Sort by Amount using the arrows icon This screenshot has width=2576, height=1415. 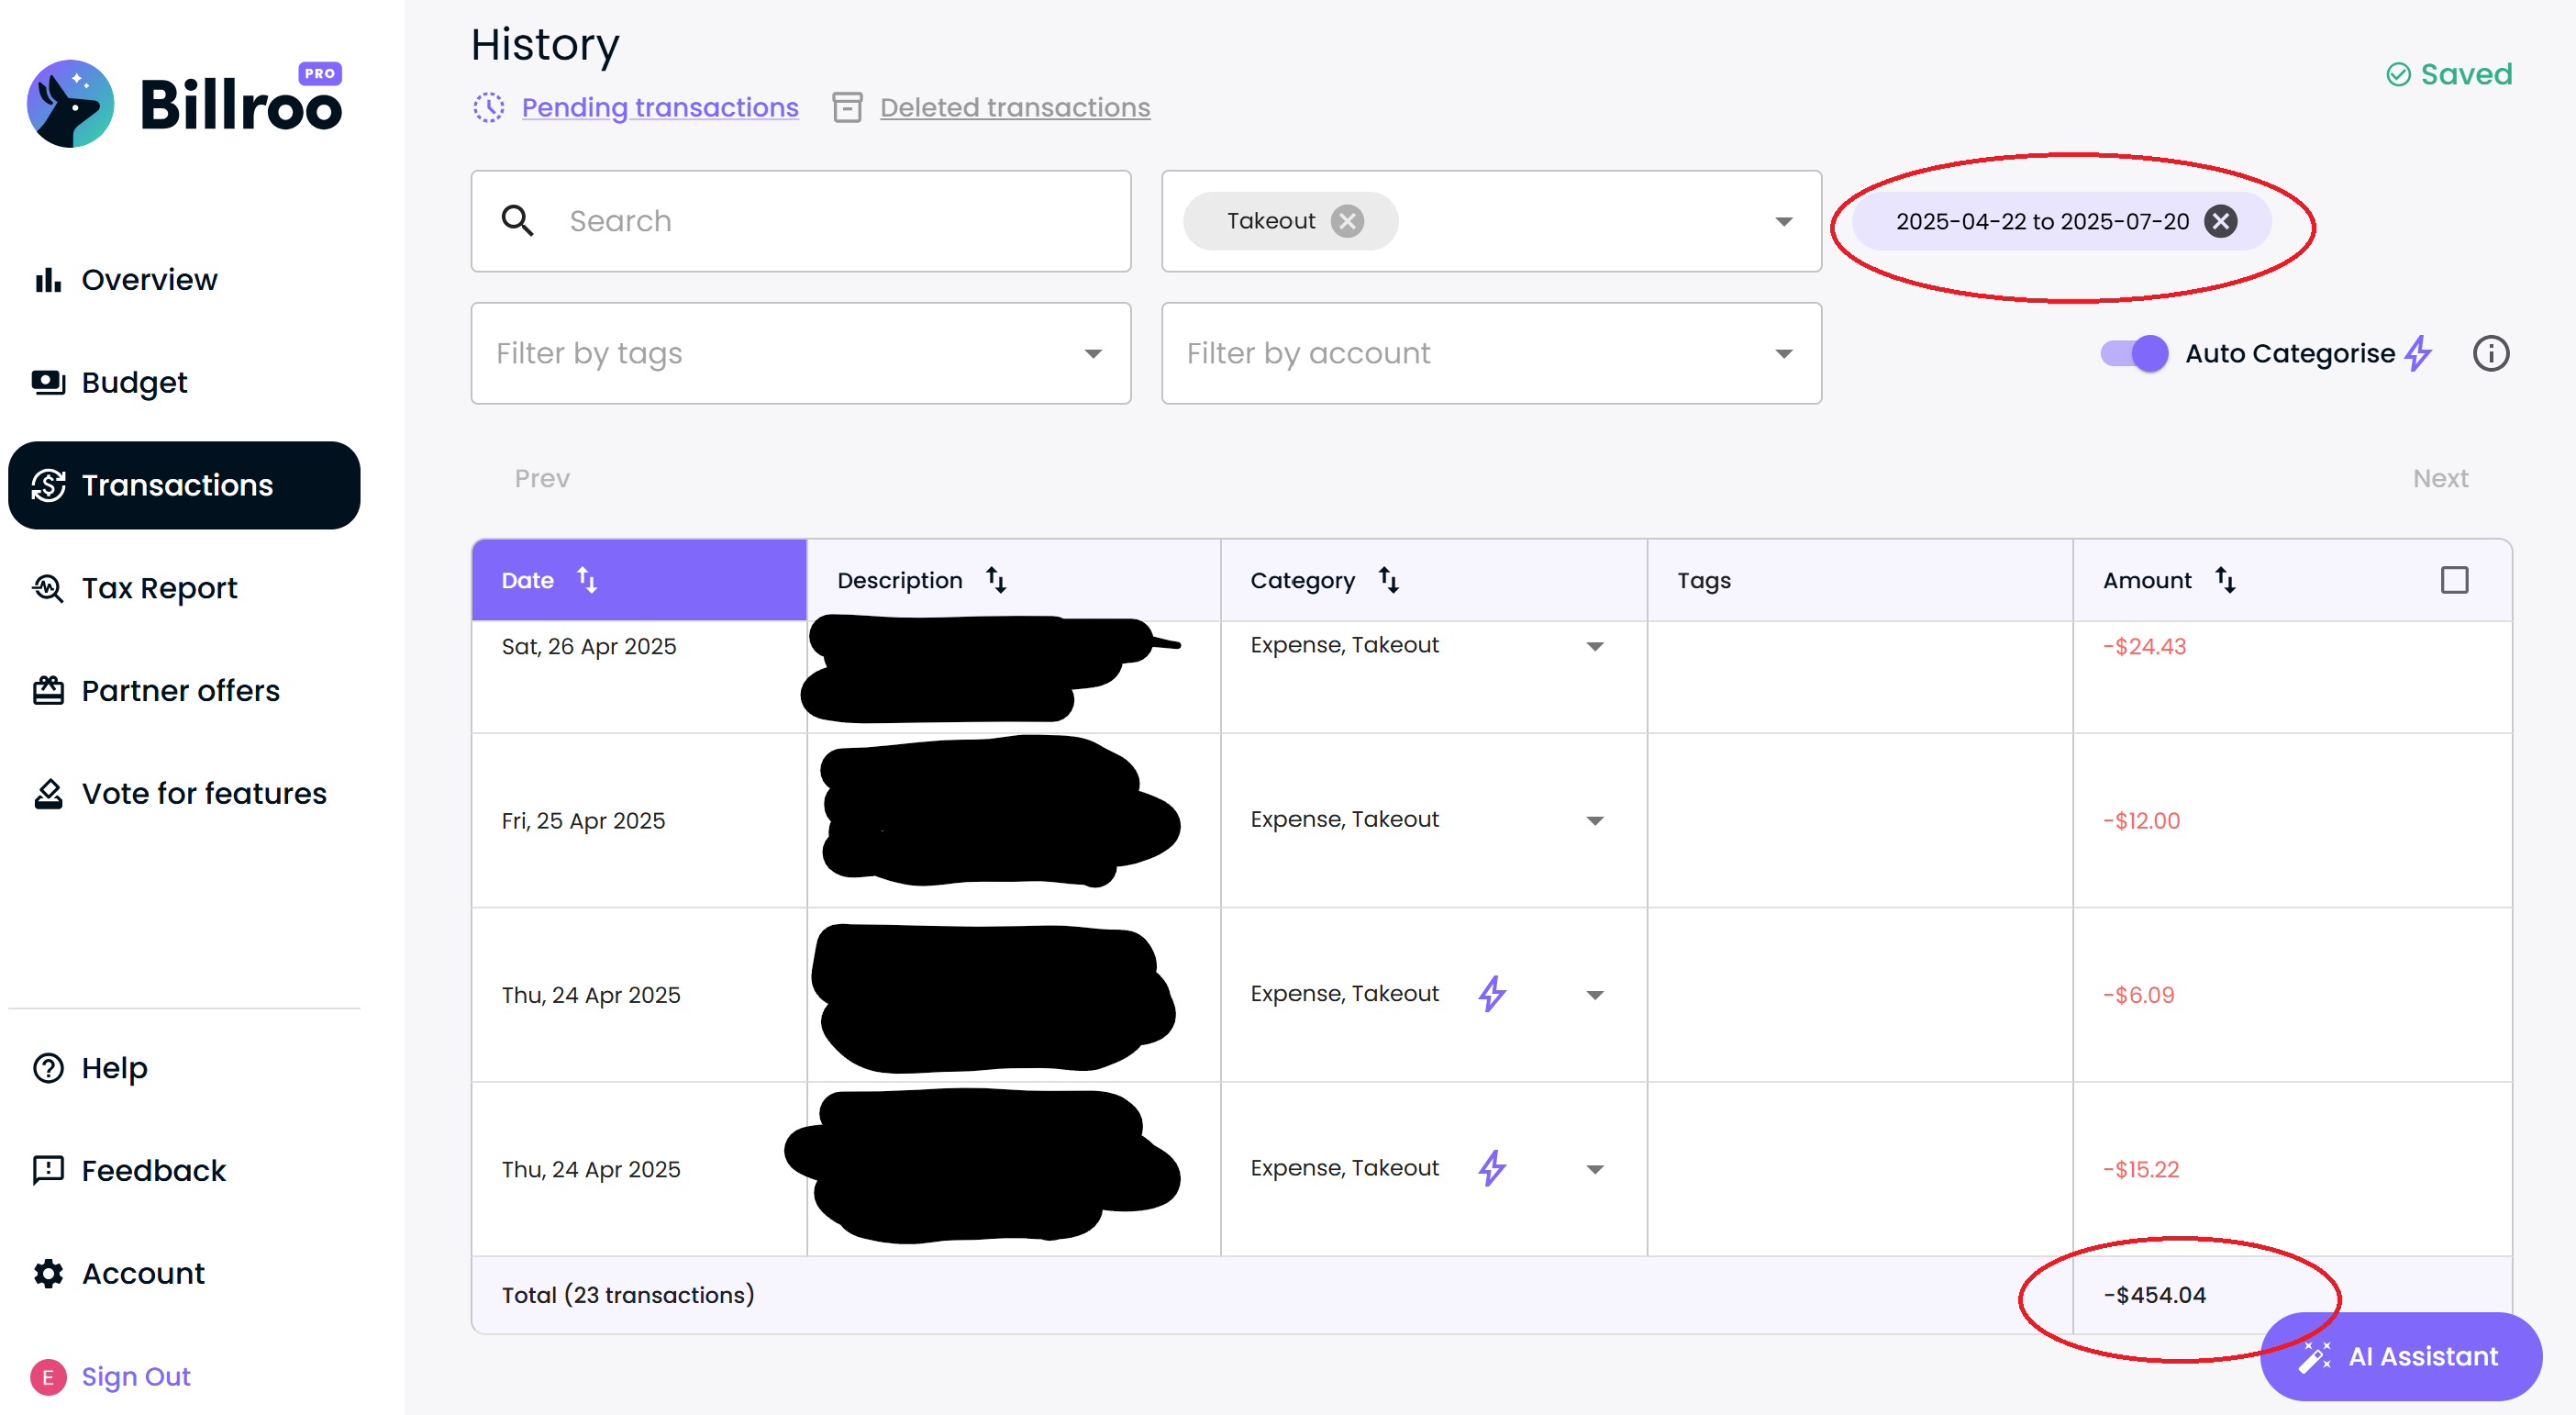coord(2225,580)
